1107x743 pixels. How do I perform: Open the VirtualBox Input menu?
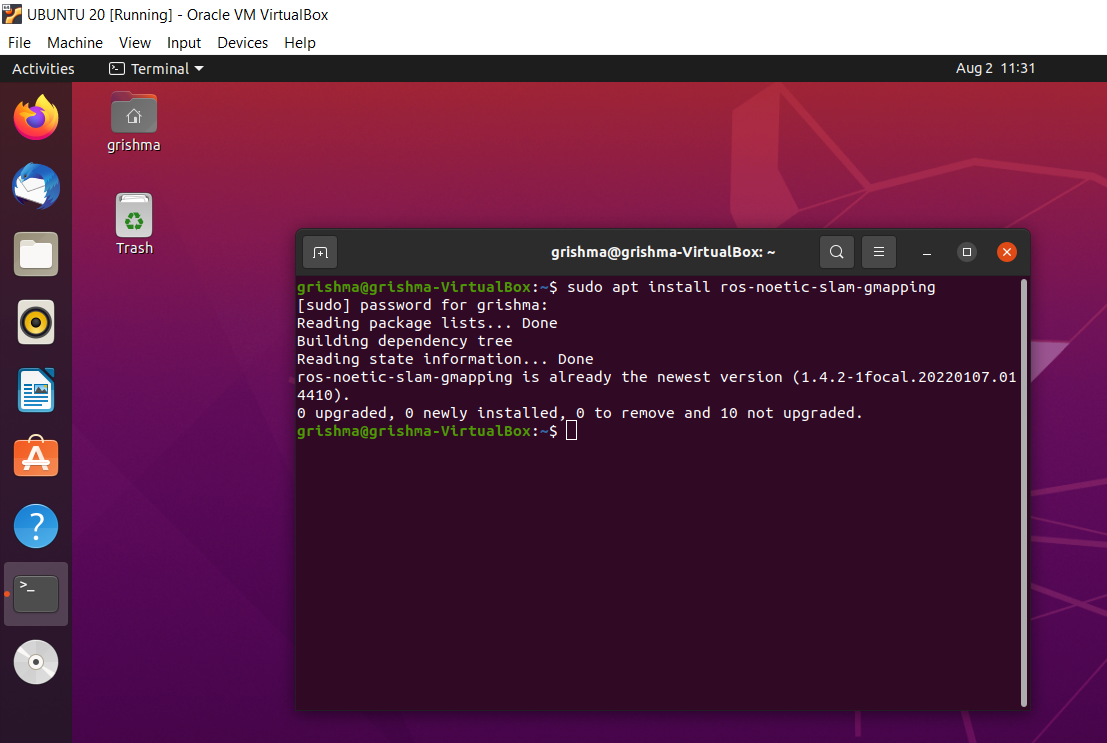point(184,42)
